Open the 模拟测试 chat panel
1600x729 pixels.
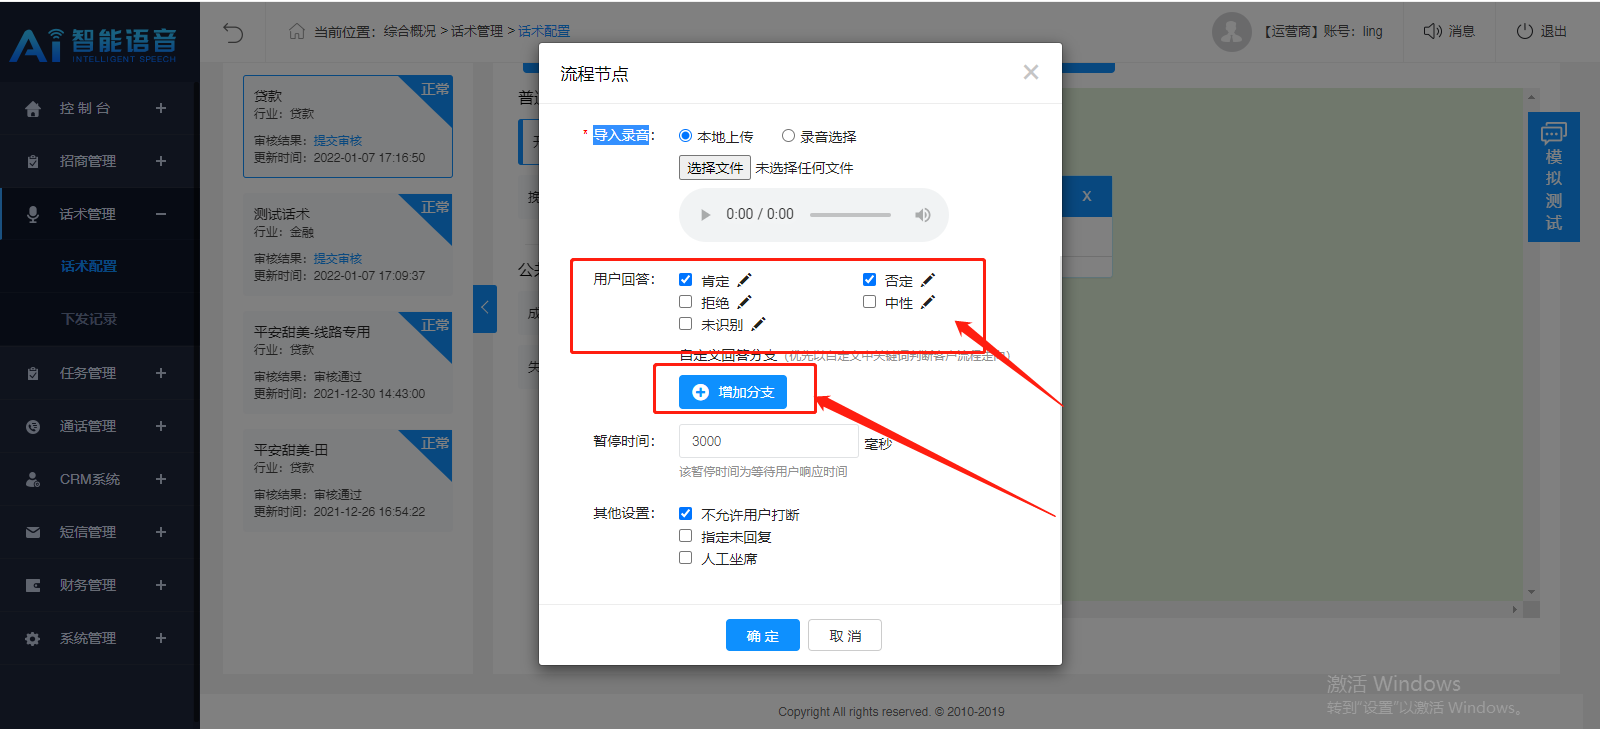click(x=1554, y=177)
